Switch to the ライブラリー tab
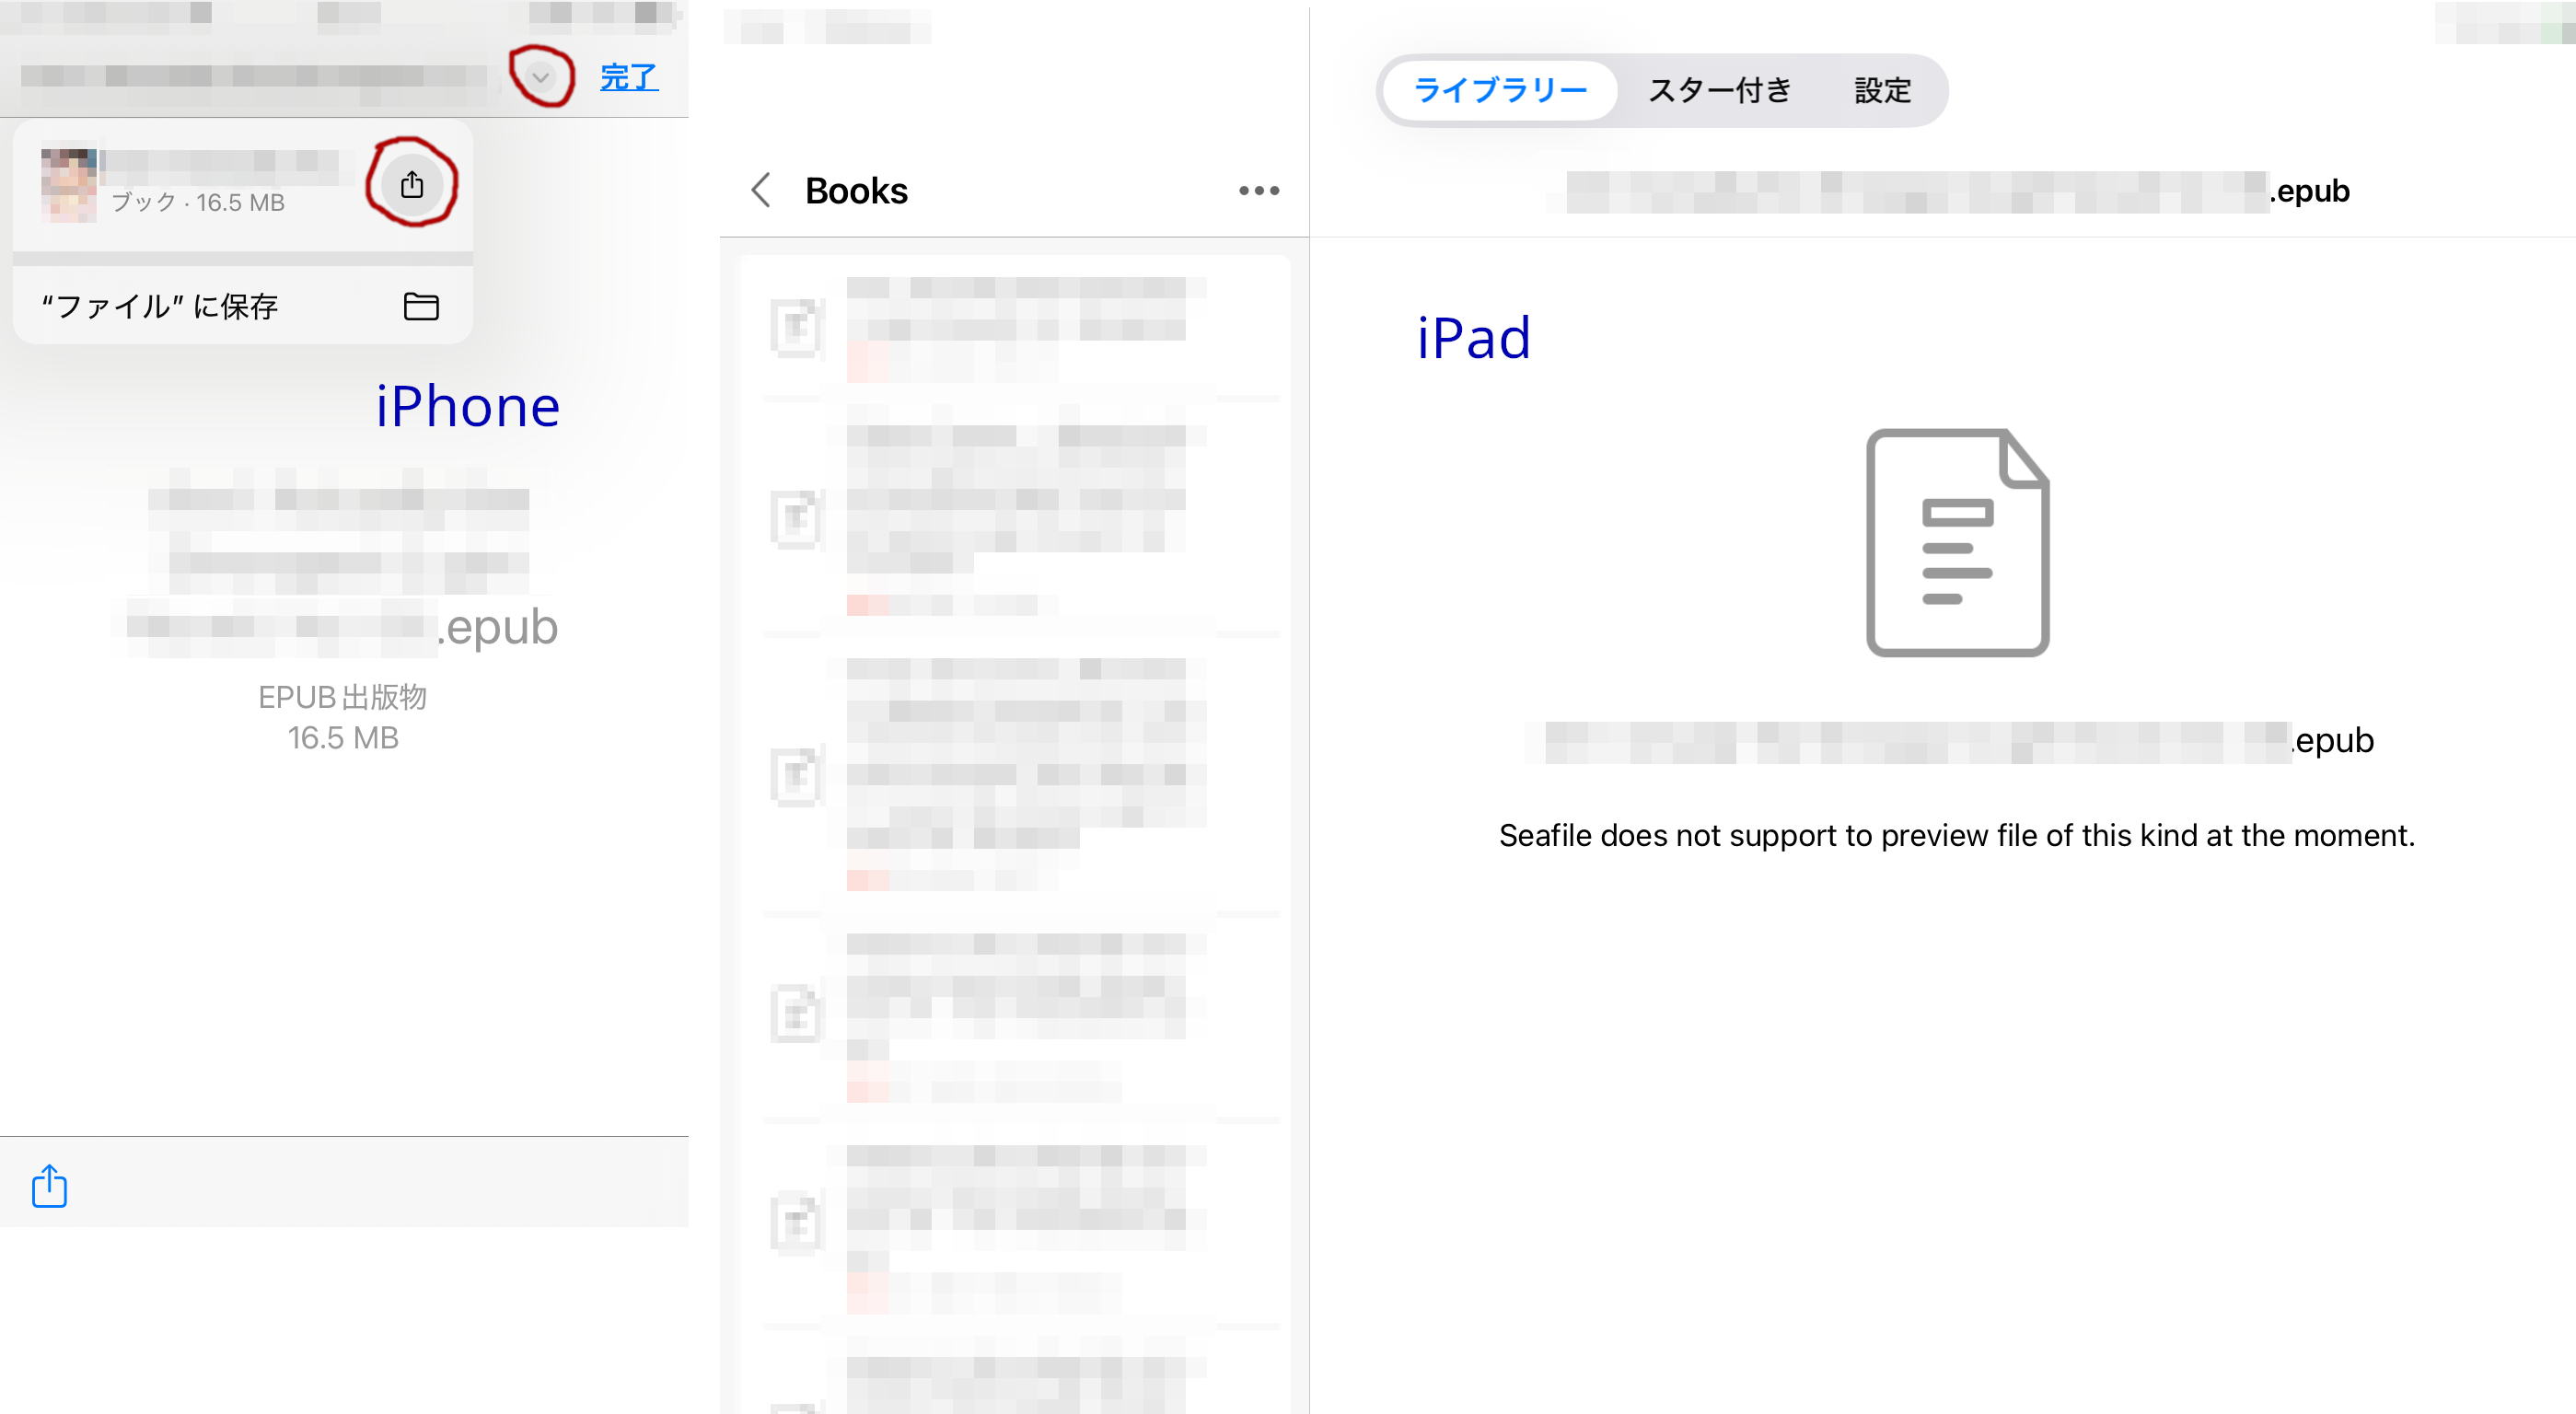Image resolution: width=2576 pixels, height=1414 pixels. [x=1500, y=90]
